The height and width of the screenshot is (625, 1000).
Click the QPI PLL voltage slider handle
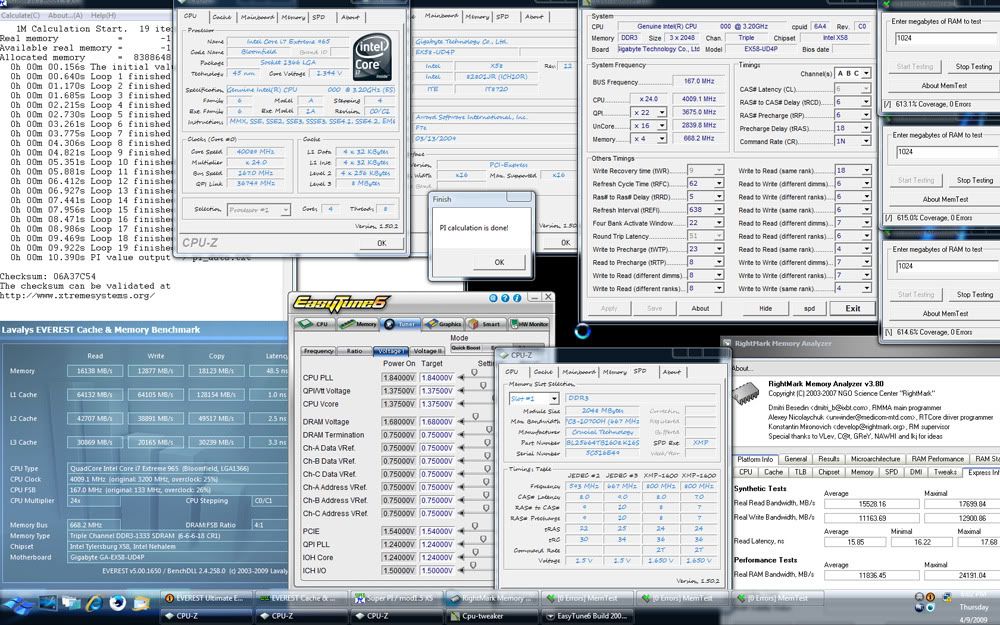[483, 540]
